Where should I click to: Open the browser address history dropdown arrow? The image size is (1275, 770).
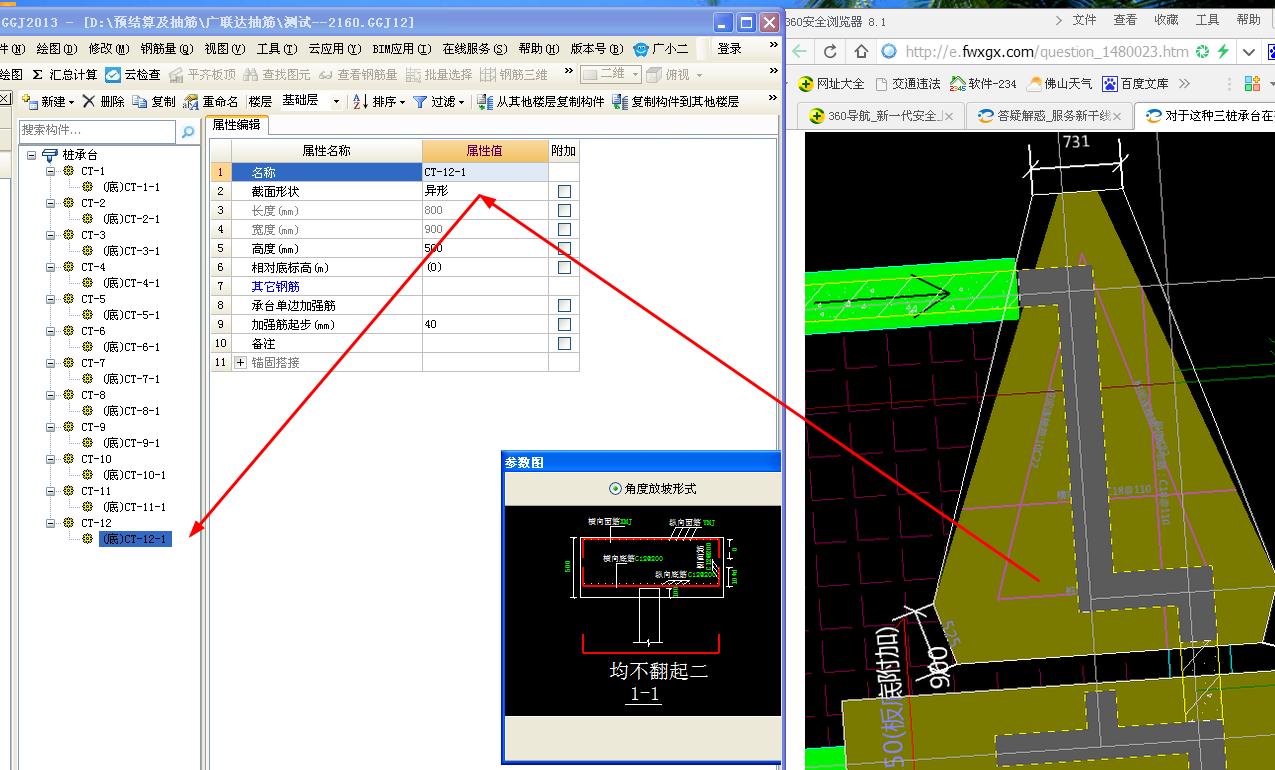coord(1250,51)
